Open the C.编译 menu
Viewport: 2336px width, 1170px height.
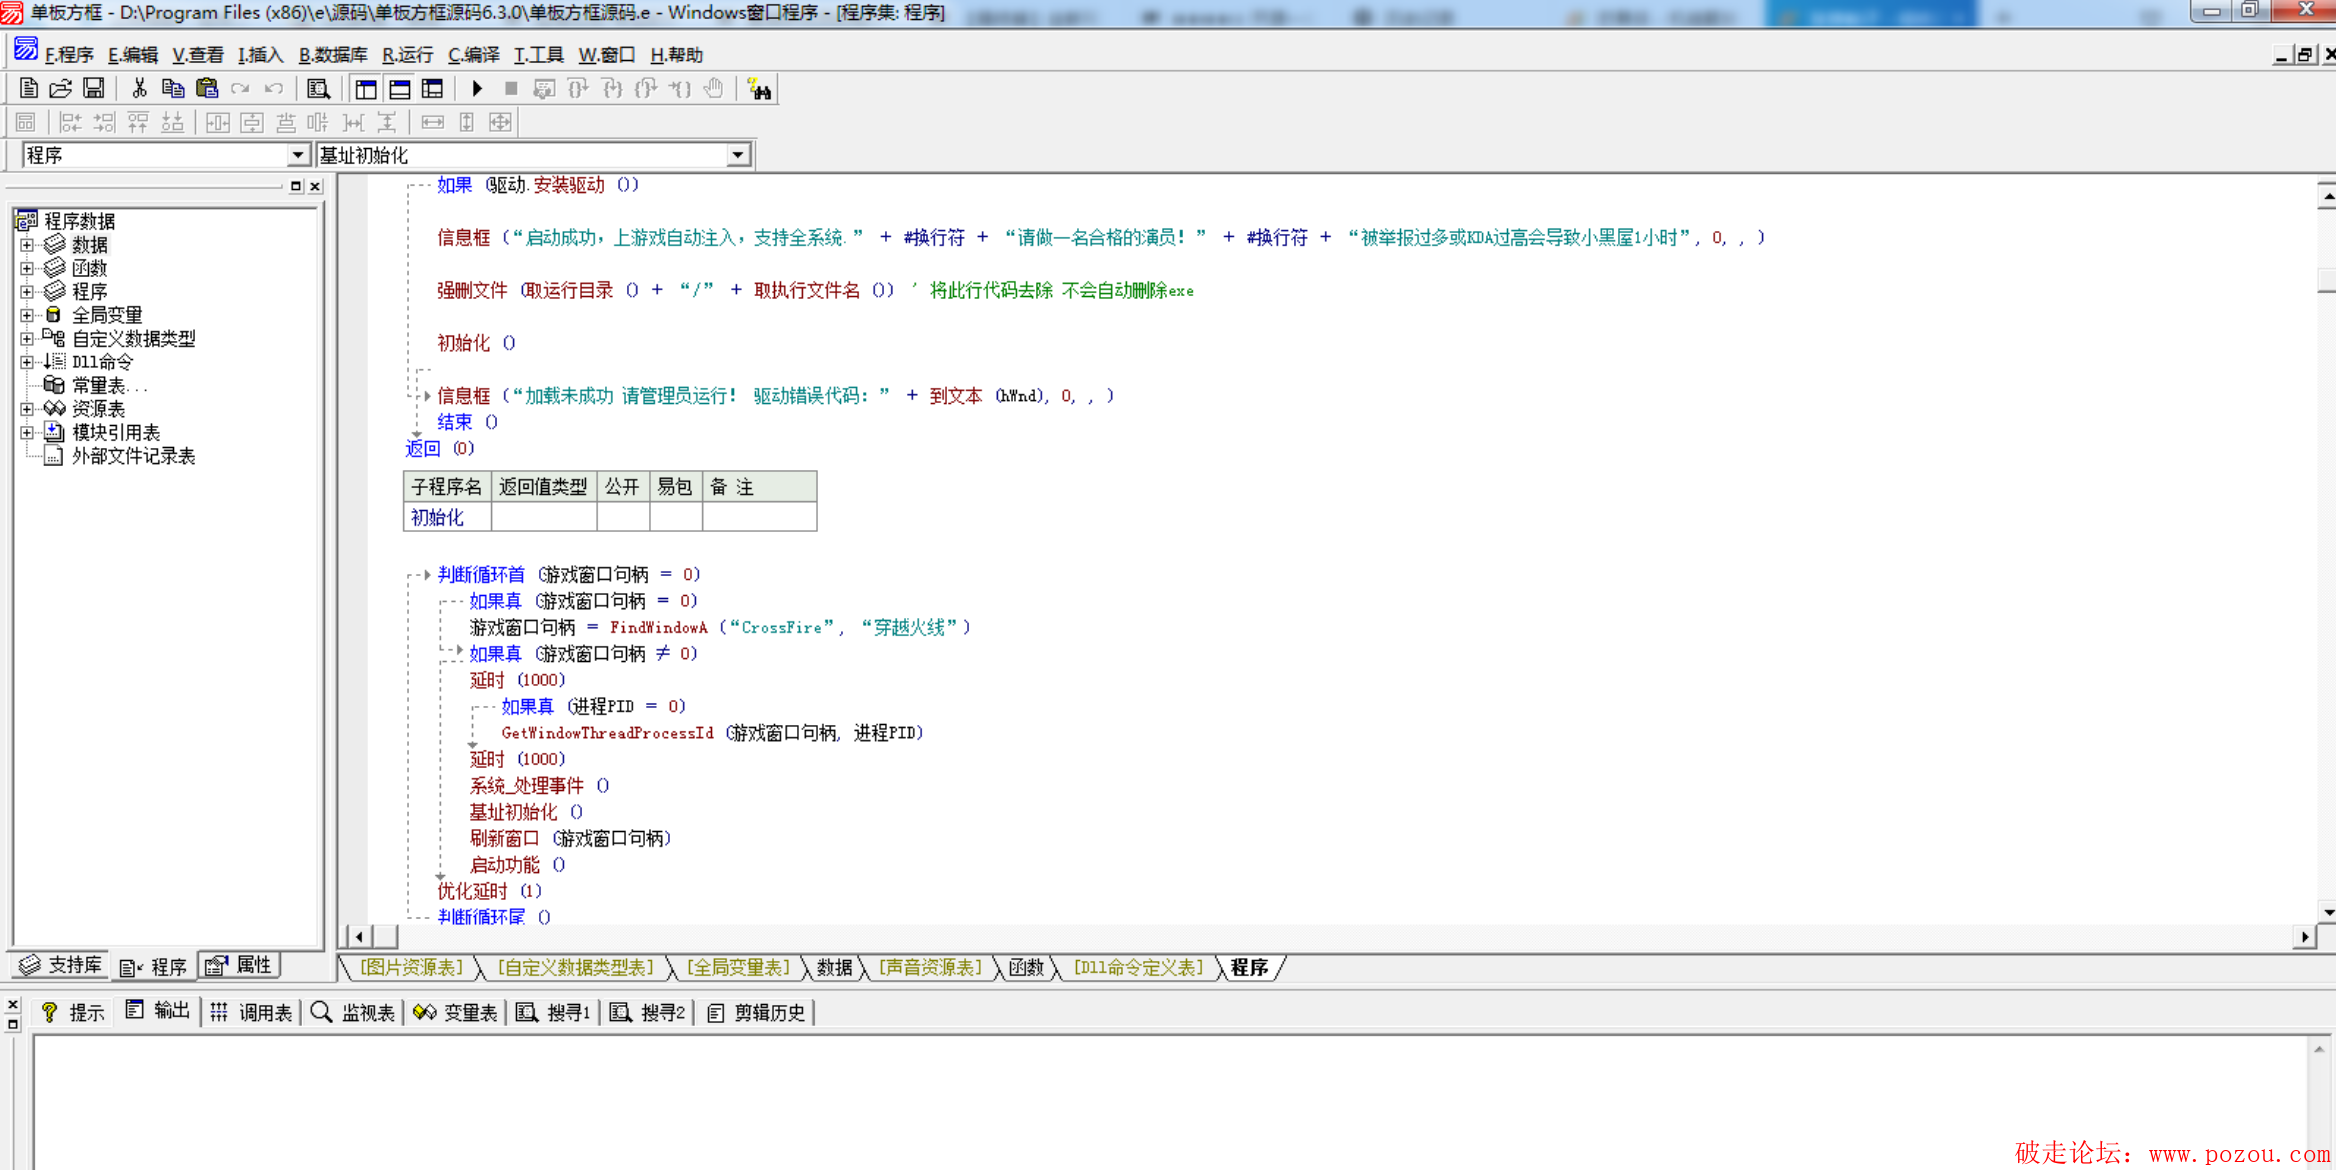pyautogui.click(x=473, y=55)
